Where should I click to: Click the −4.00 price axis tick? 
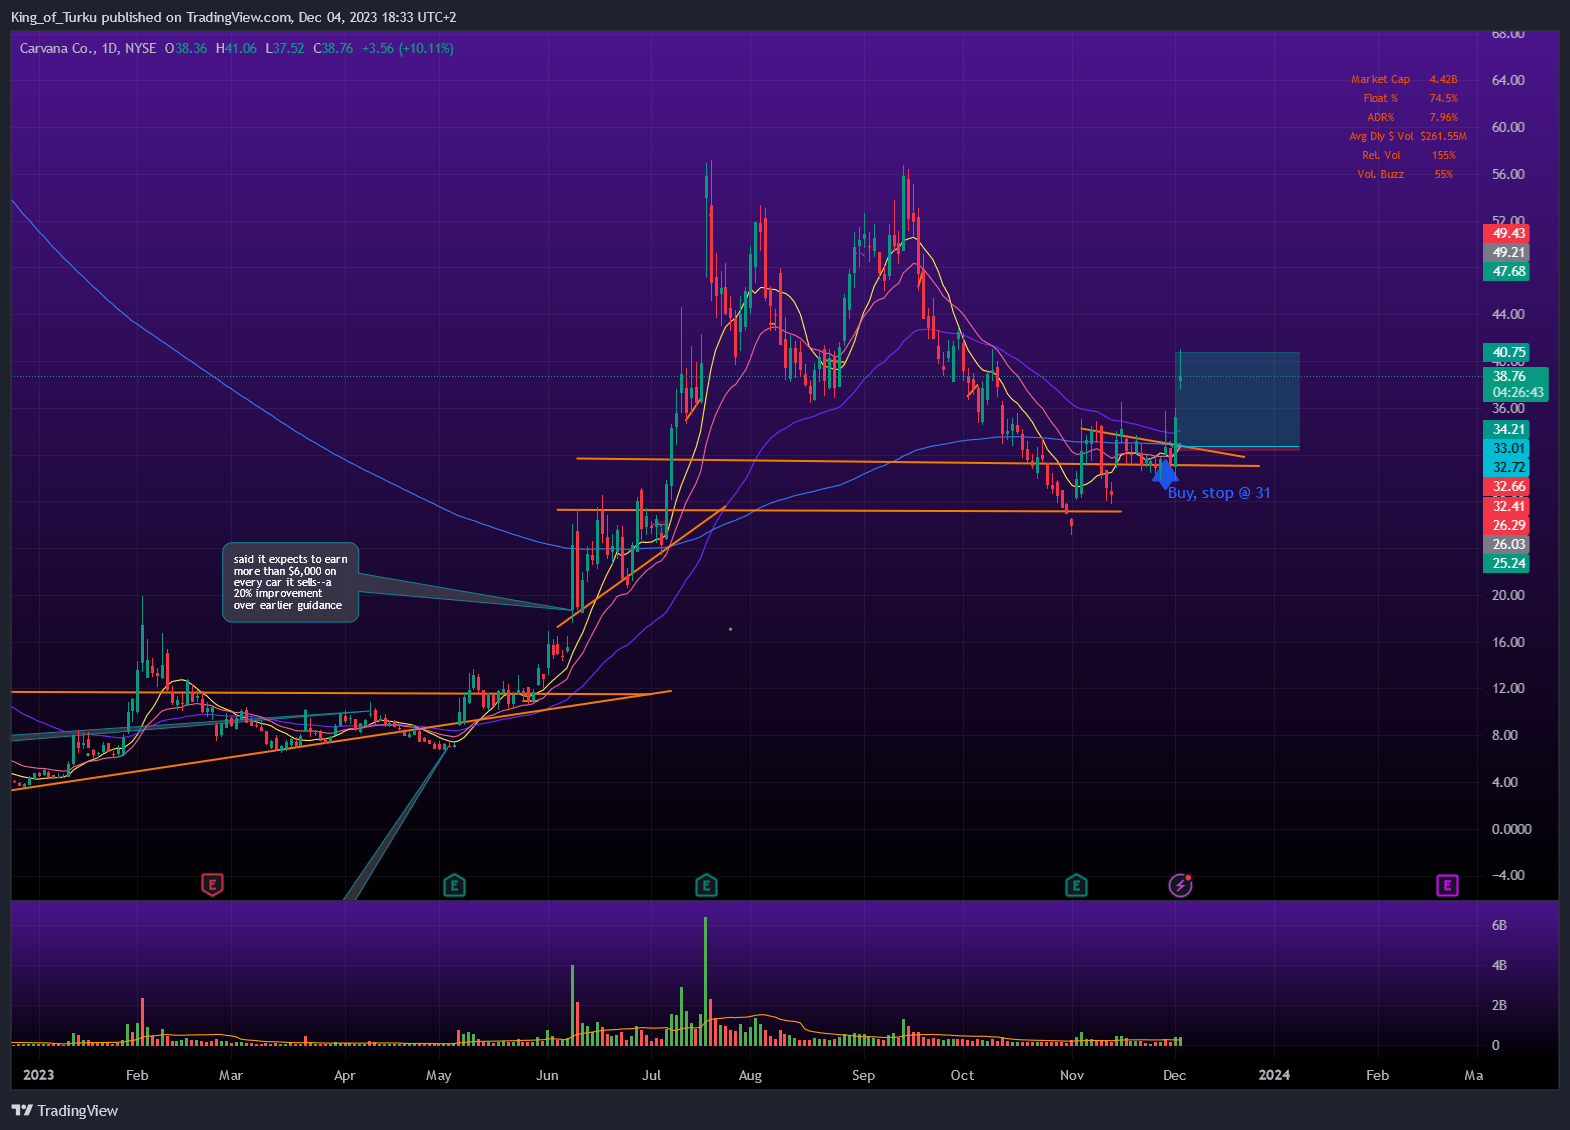pos(1508,875)
